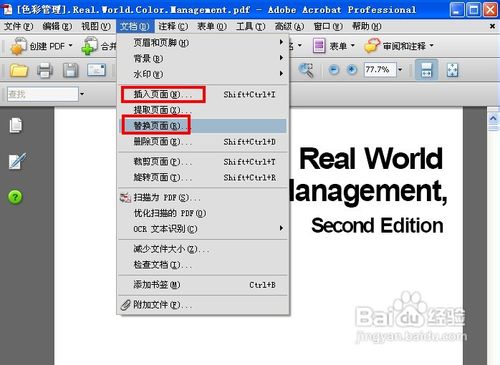Close the document with the menu bar X

pyautogui.click(x=492, y=26)
